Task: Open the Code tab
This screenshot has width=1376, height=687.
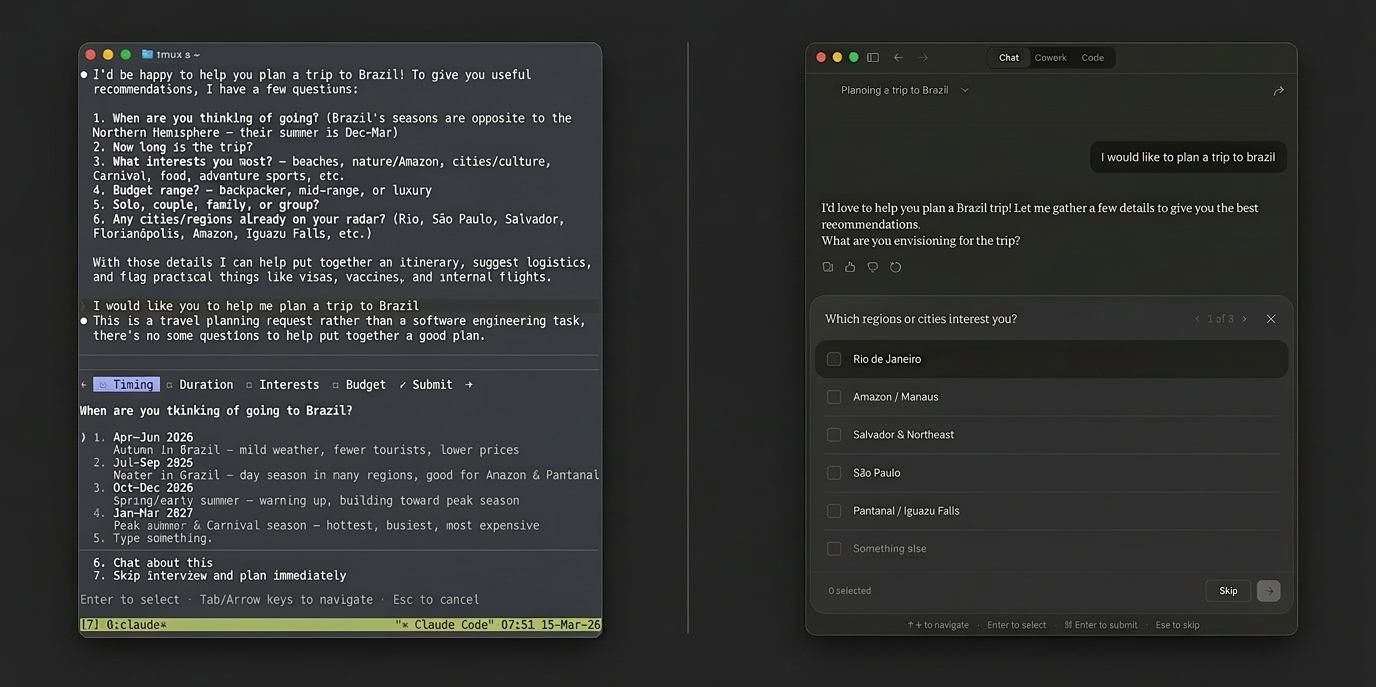Action: coord(1092,58)
